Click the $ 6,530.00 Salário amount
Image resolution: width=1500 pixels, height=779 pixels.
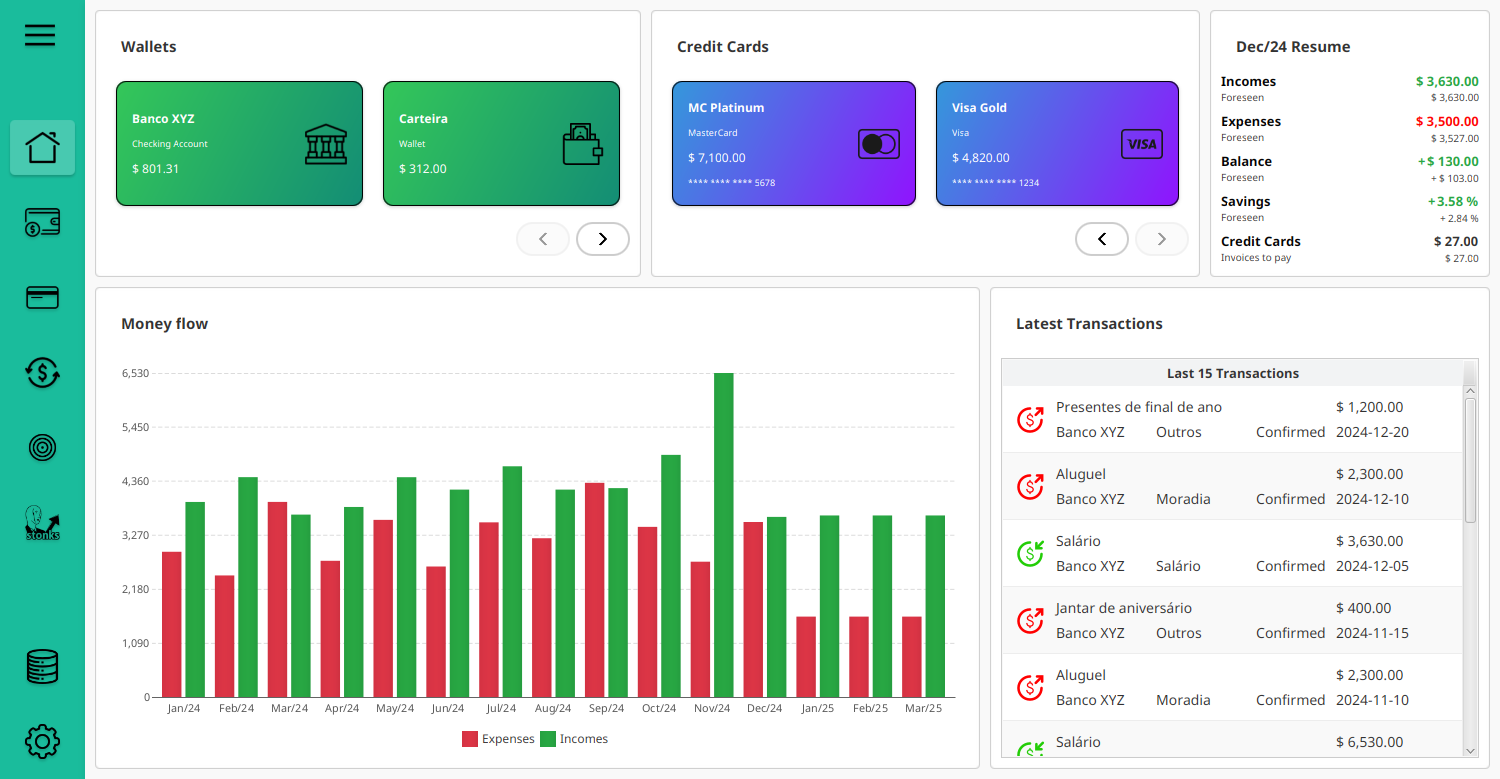[1369, 742]
